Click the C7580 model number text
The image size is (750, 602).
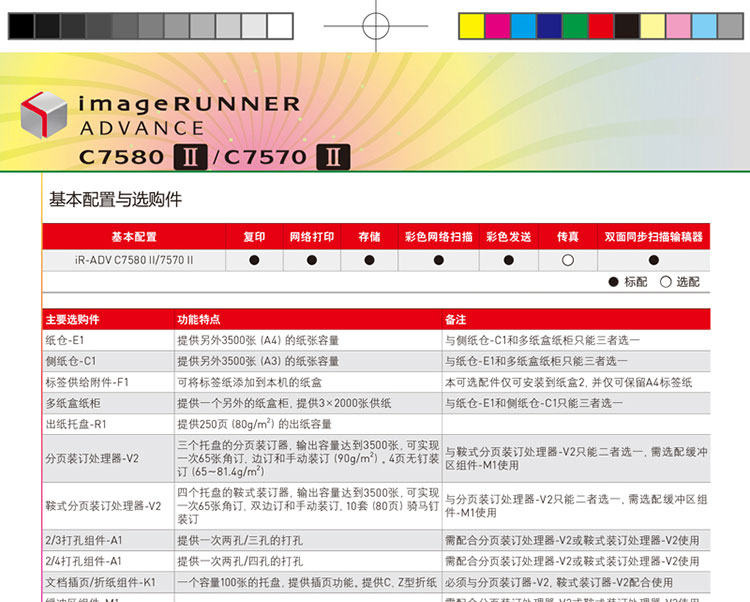121,157
